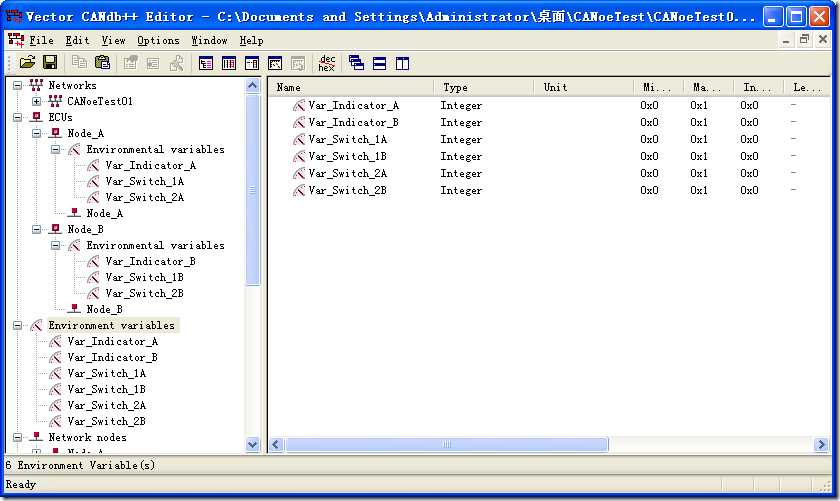
Task: Click the list horizontal scroll right arrow
Action: point(821,444)
